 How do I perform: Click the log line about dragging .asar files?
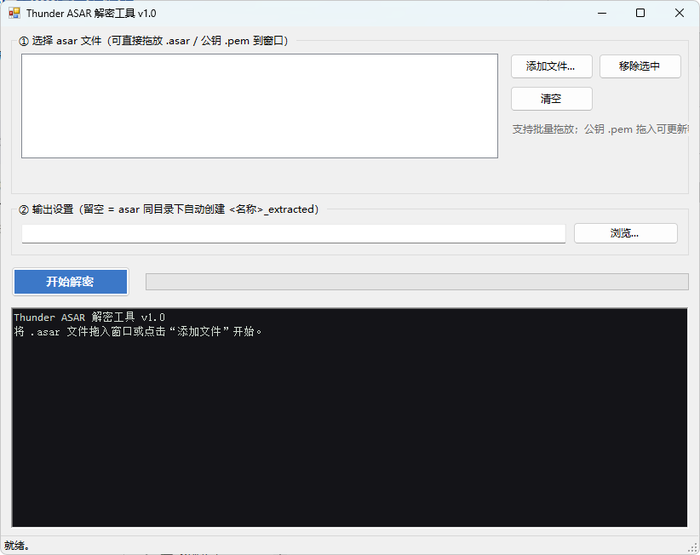(138, 332)
